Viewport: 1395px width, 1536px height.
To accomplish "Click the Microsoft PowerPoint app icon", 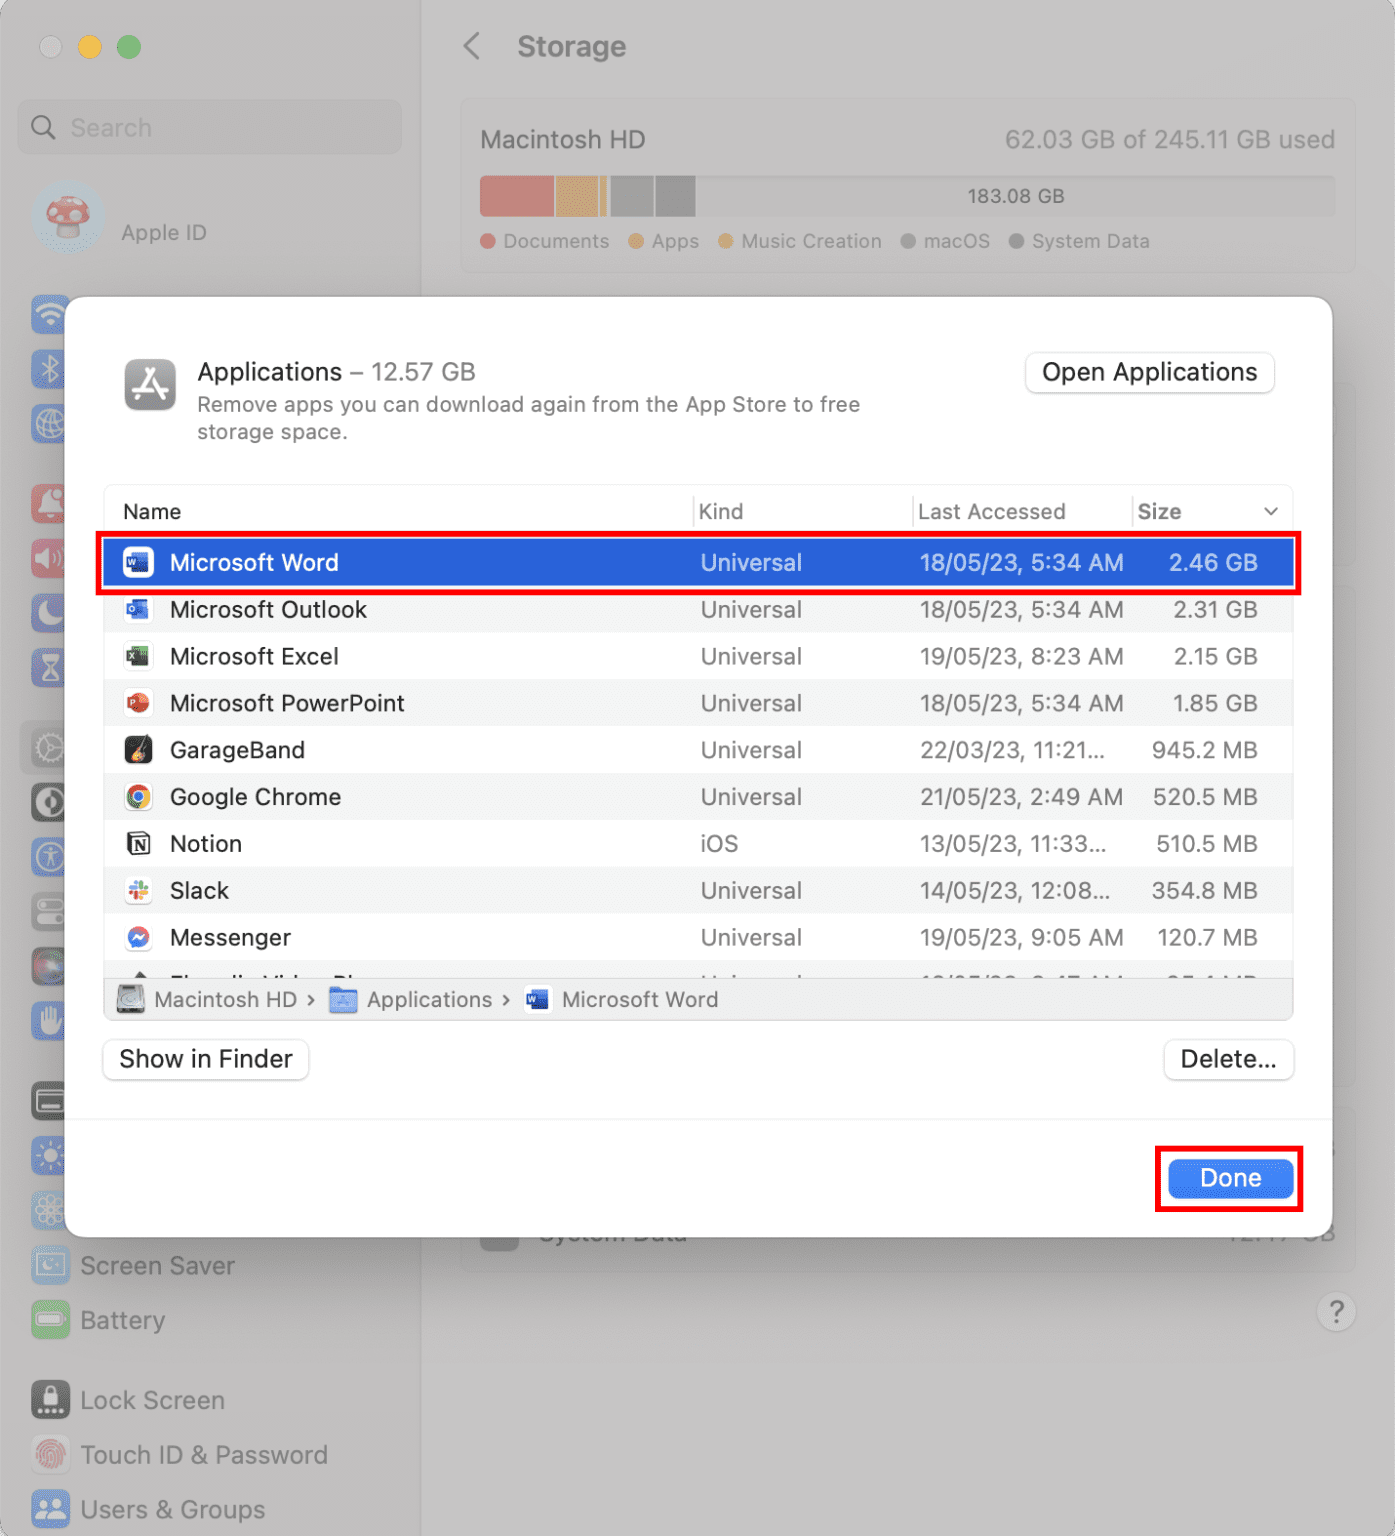I will 139,703.
